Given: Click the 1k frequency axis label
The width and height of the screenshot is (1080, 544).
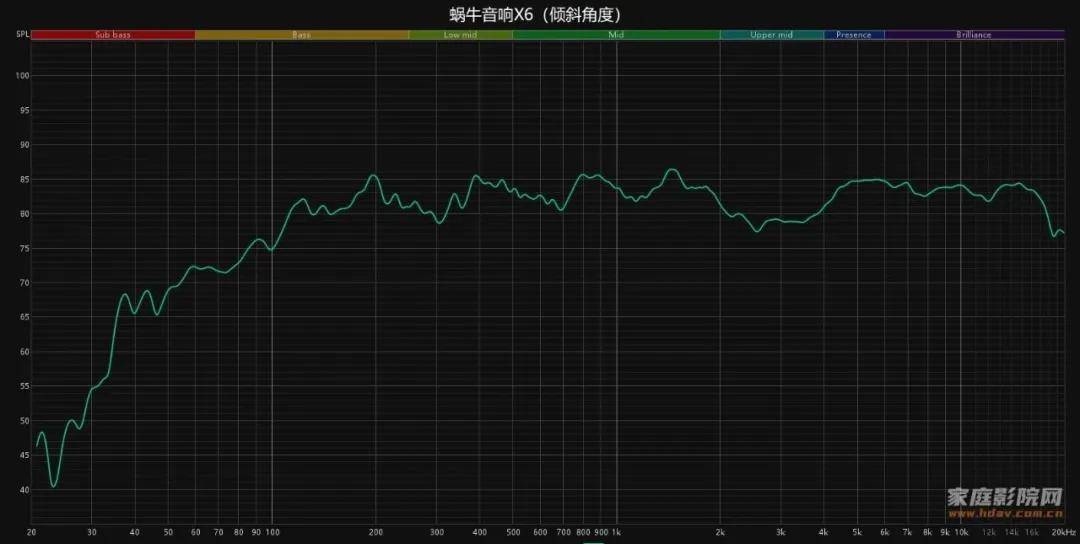Looking at the screenshot, I should click(616, 532).
